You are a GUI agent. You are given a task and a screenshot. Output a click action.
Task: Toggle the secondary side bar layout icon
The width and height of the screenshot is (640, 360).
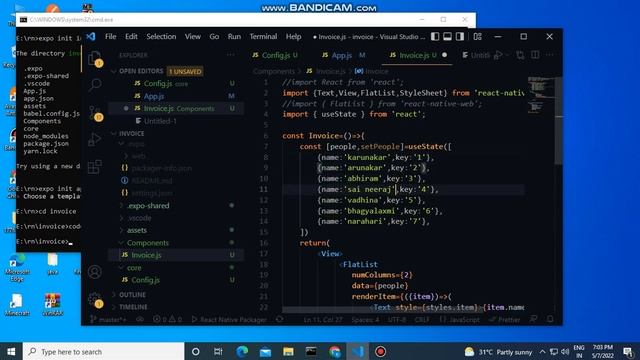[460, 37]
